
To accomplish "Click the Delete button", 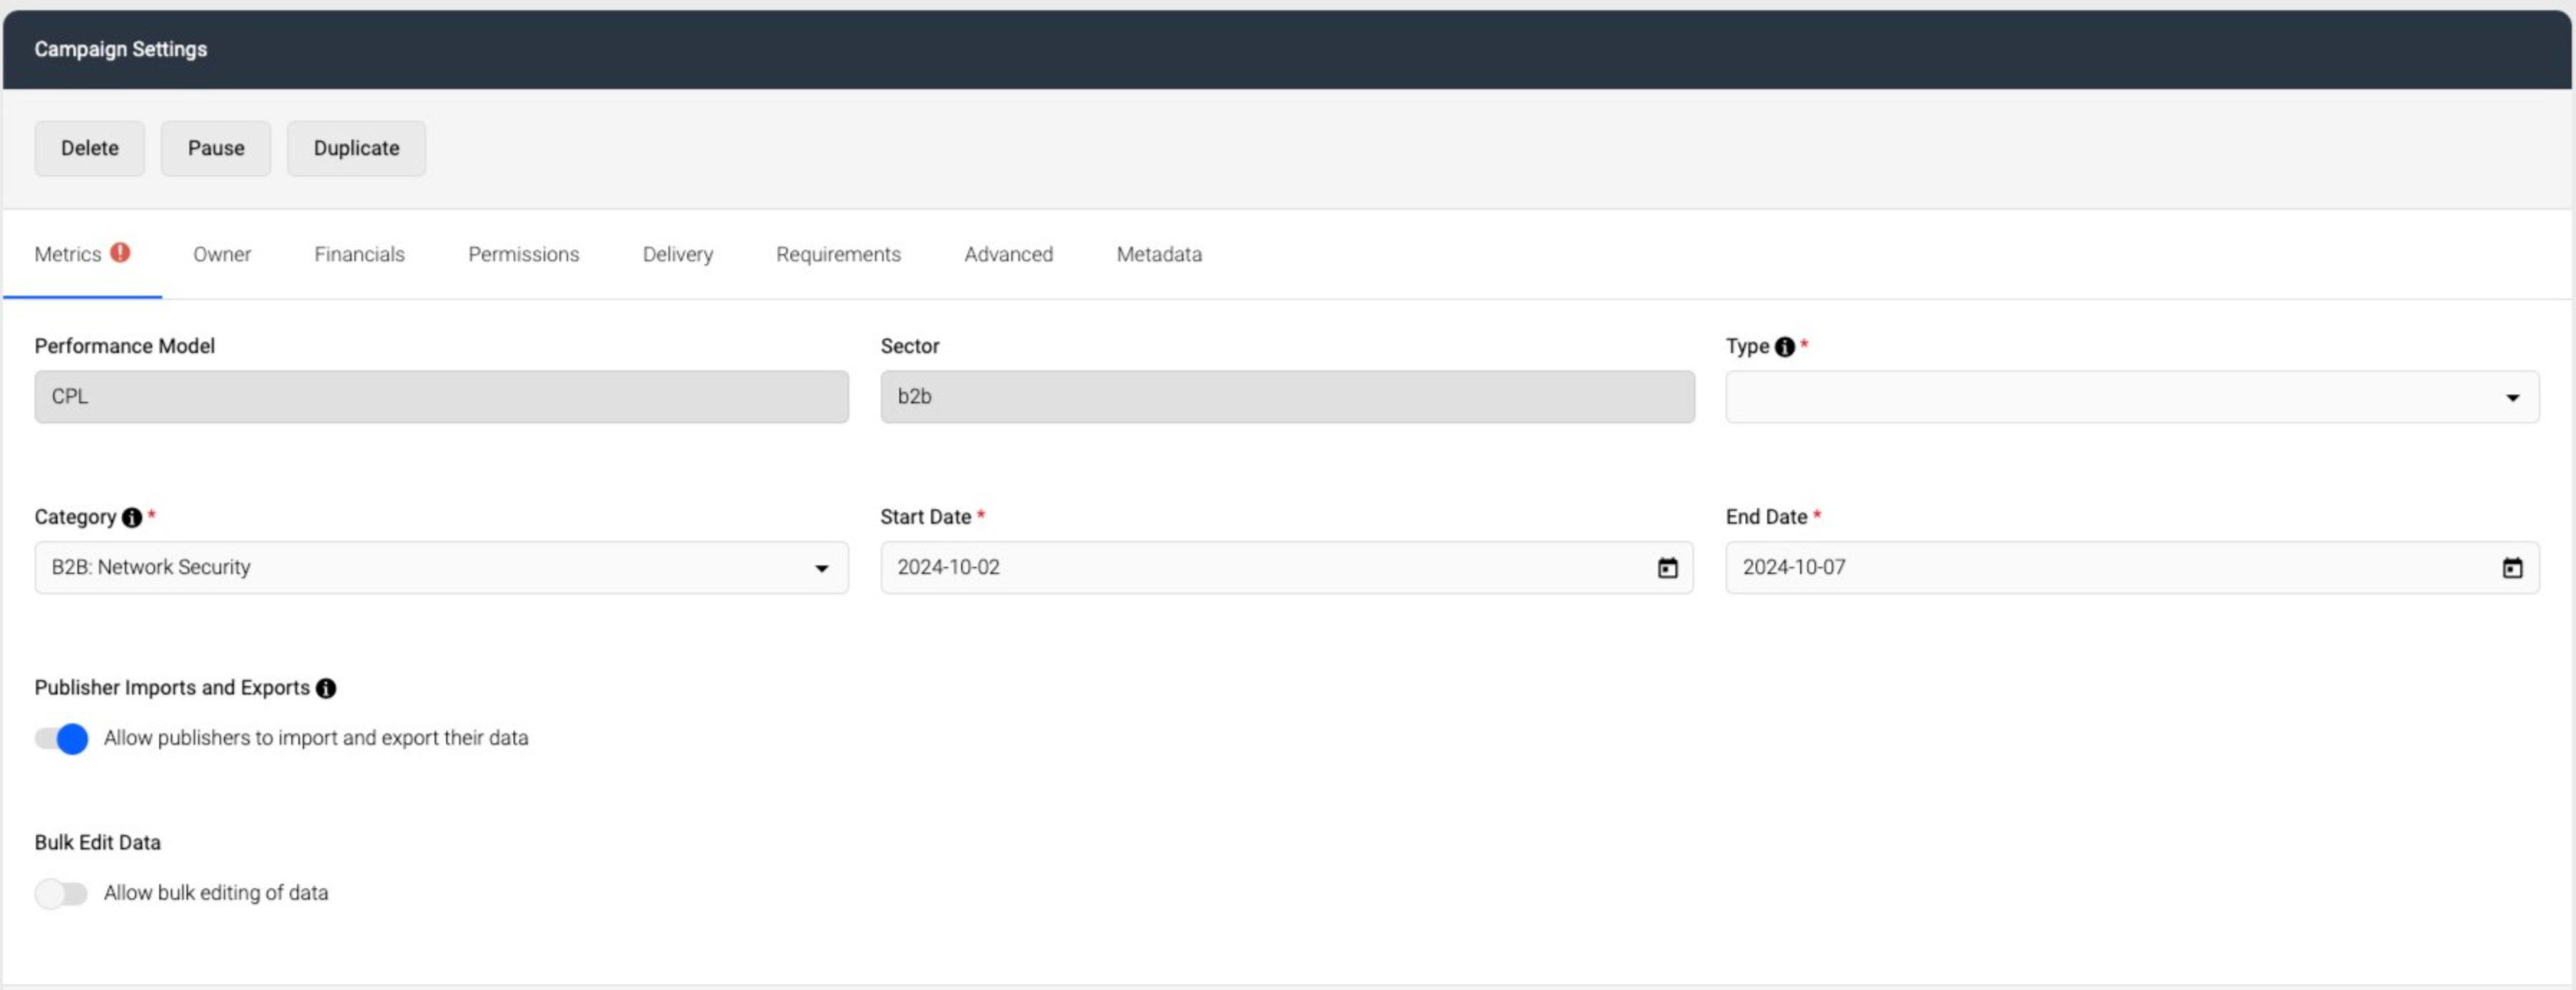I will [90, 148].
